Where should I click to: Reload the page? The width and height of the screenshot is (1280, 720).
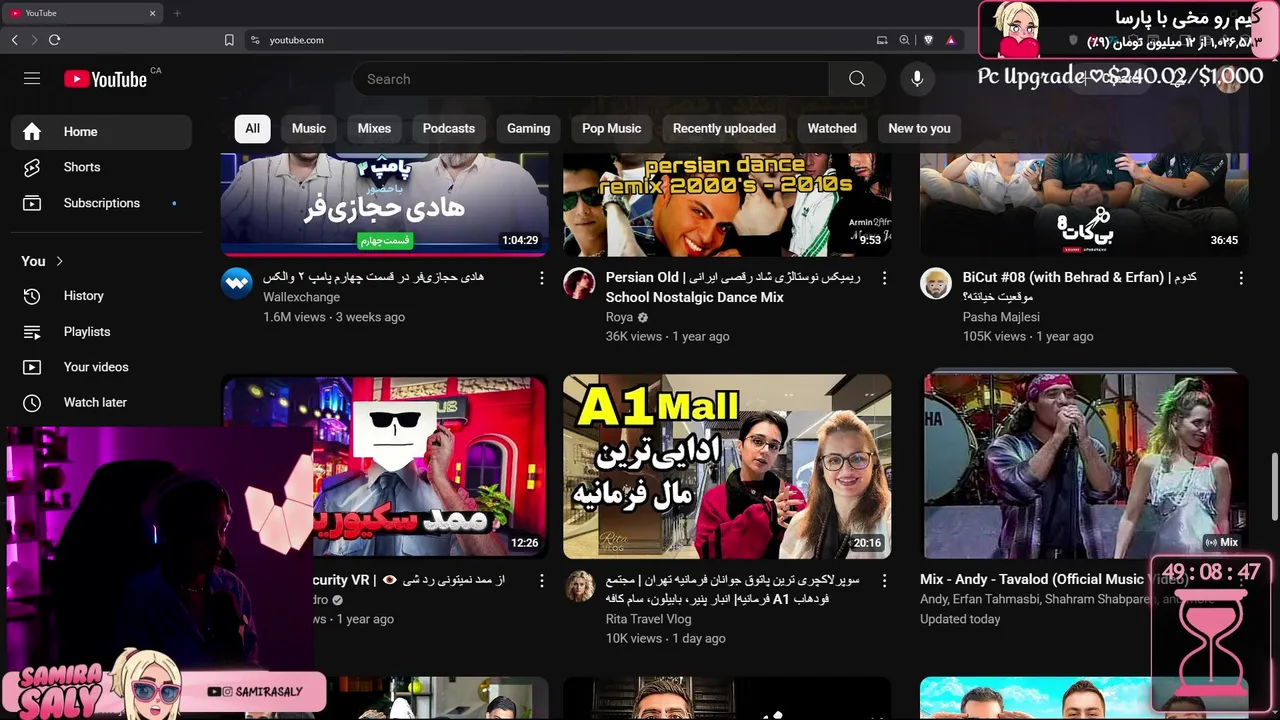(54, 40)
